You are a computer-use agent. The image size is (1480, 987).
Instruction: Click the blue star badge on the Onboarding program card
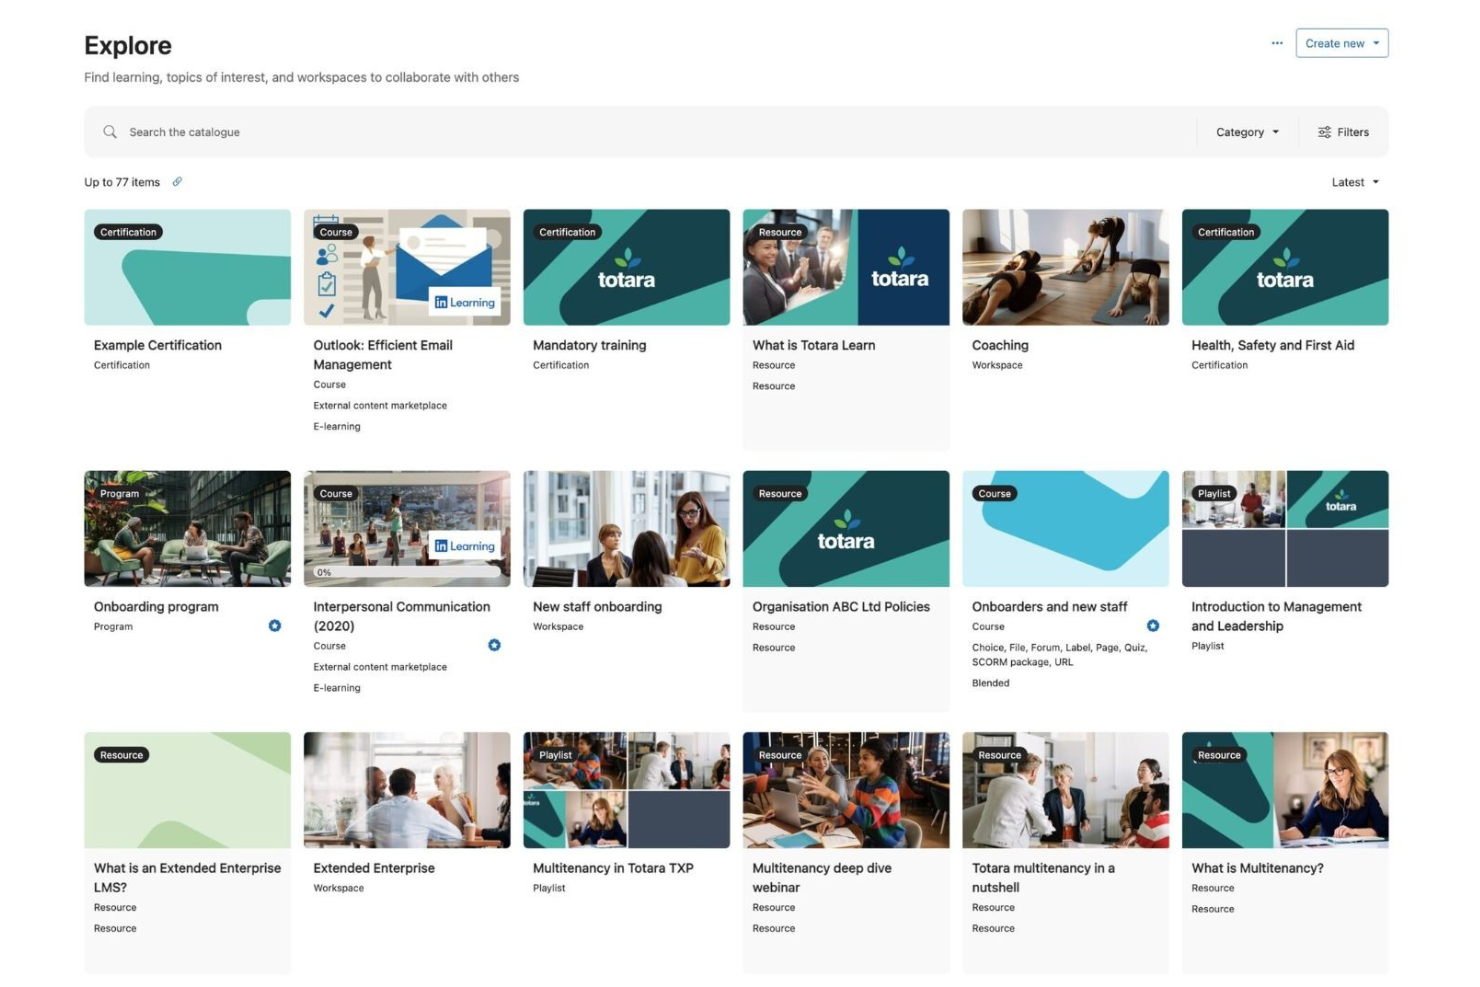[x=275, y=626]
